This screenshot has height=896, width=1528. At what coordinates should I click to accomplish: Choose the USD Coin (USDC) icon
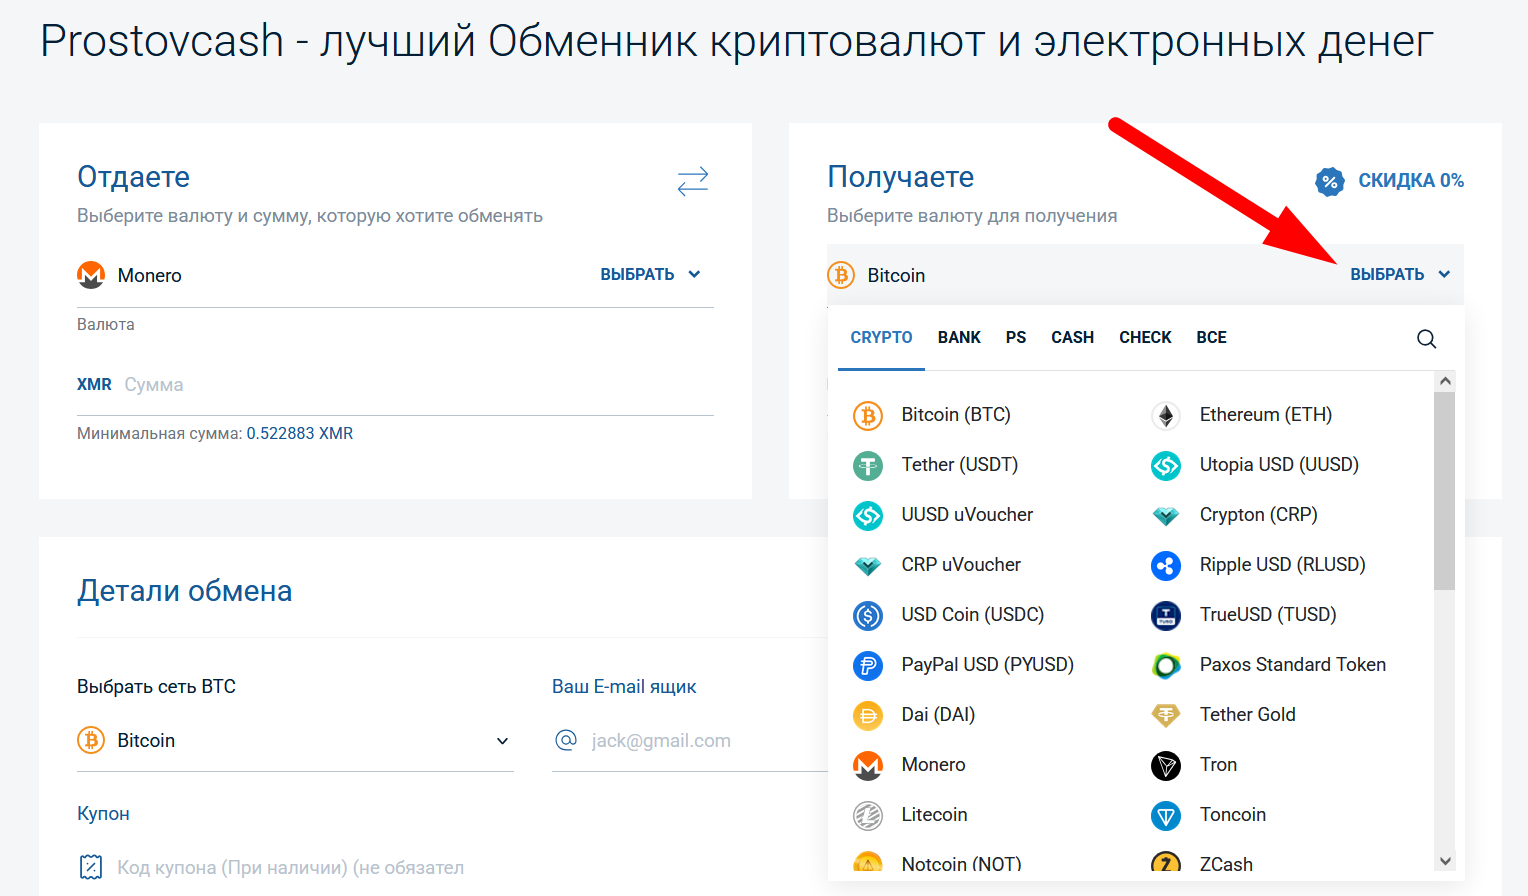(868, 615)
